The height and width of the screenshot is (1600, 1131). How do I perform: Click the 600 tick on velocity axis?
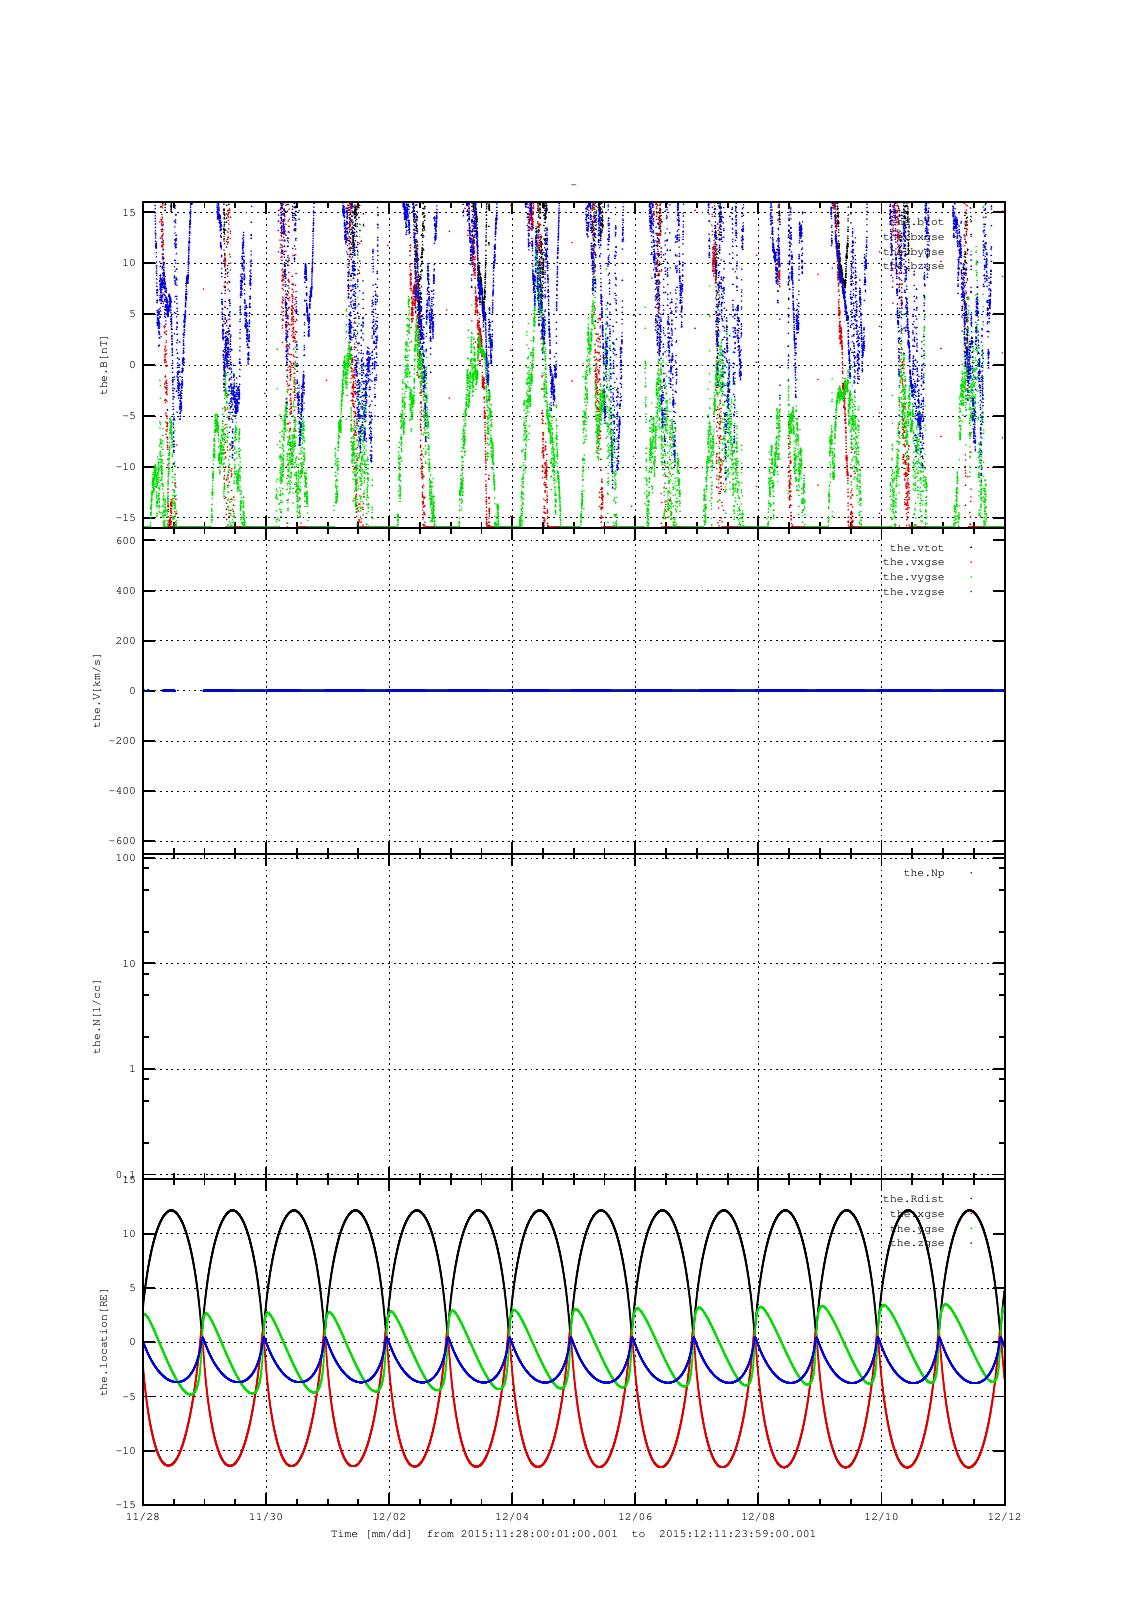pyautogui.click(x=125, y=541)
